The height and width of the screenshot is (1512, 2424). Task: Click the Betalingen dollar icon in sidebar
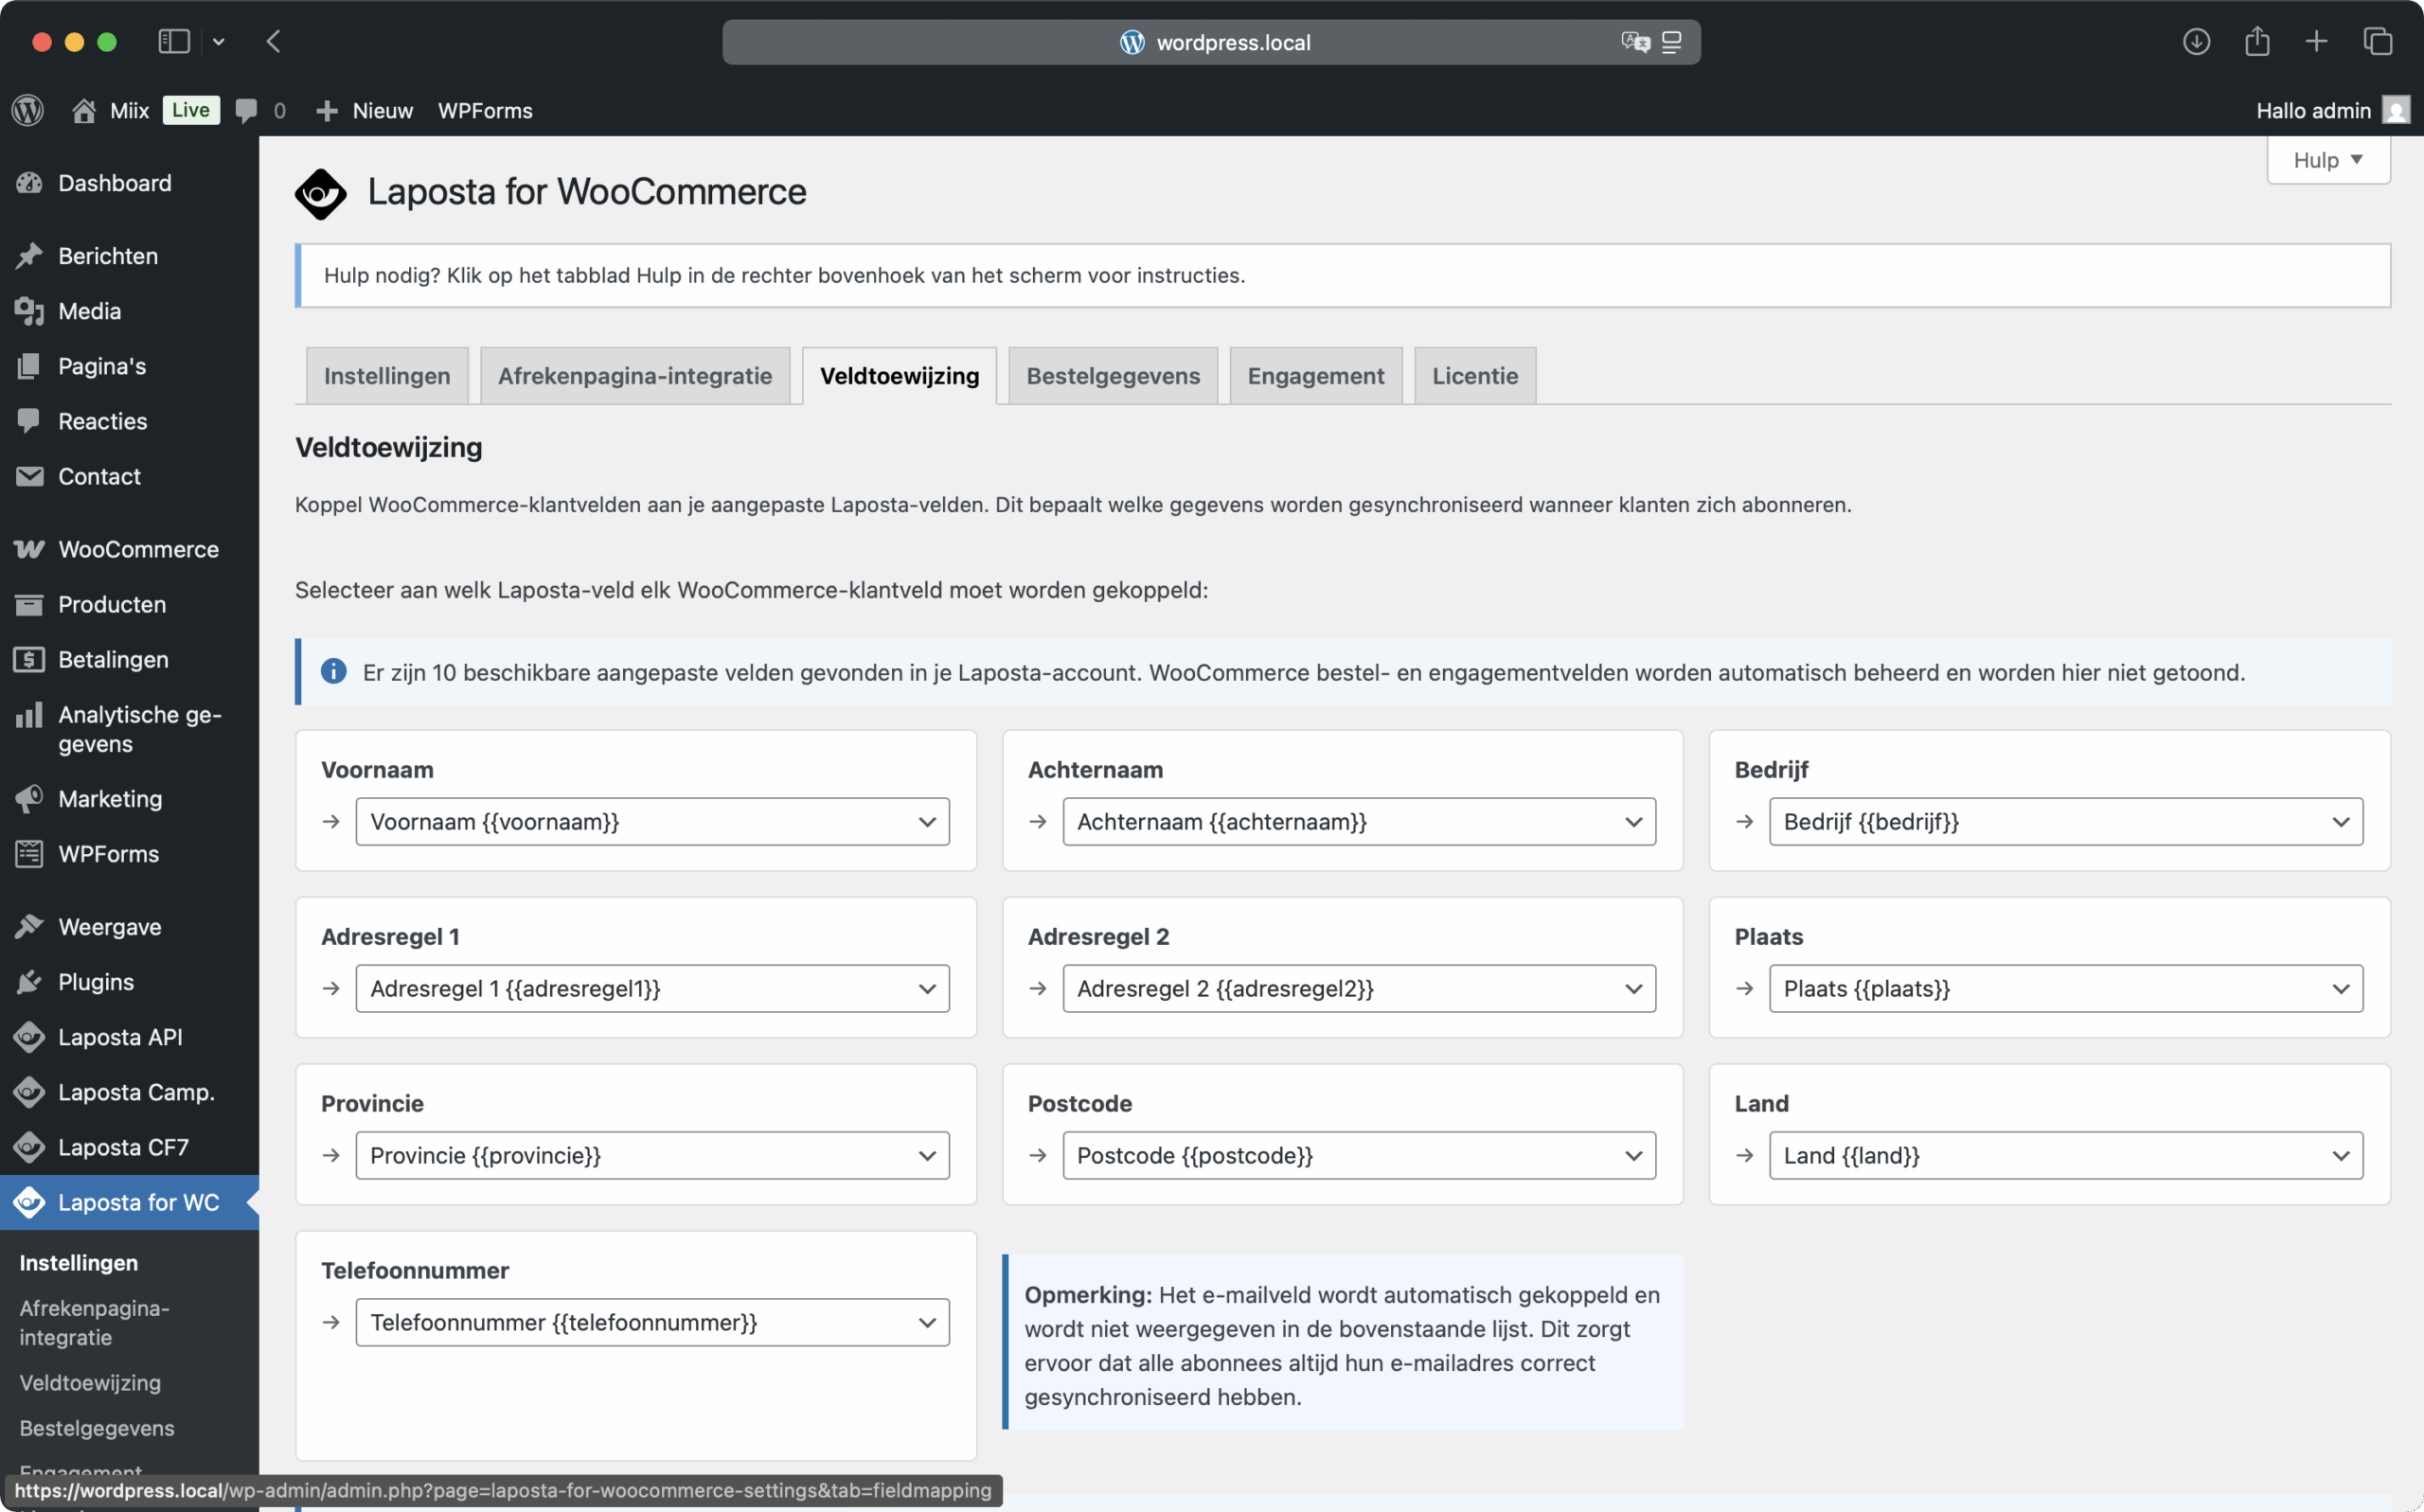[x=29, y=659]
